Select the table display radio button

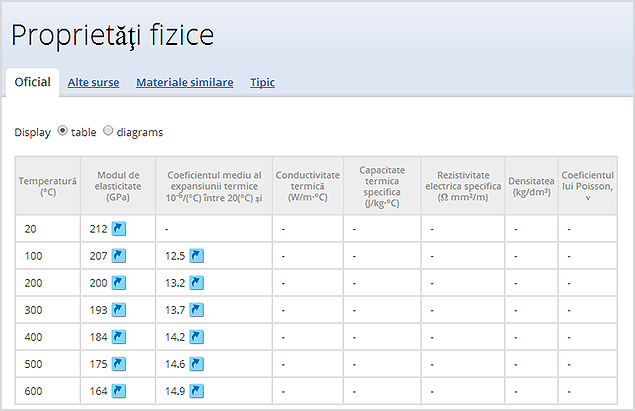[x=62, y=131]
